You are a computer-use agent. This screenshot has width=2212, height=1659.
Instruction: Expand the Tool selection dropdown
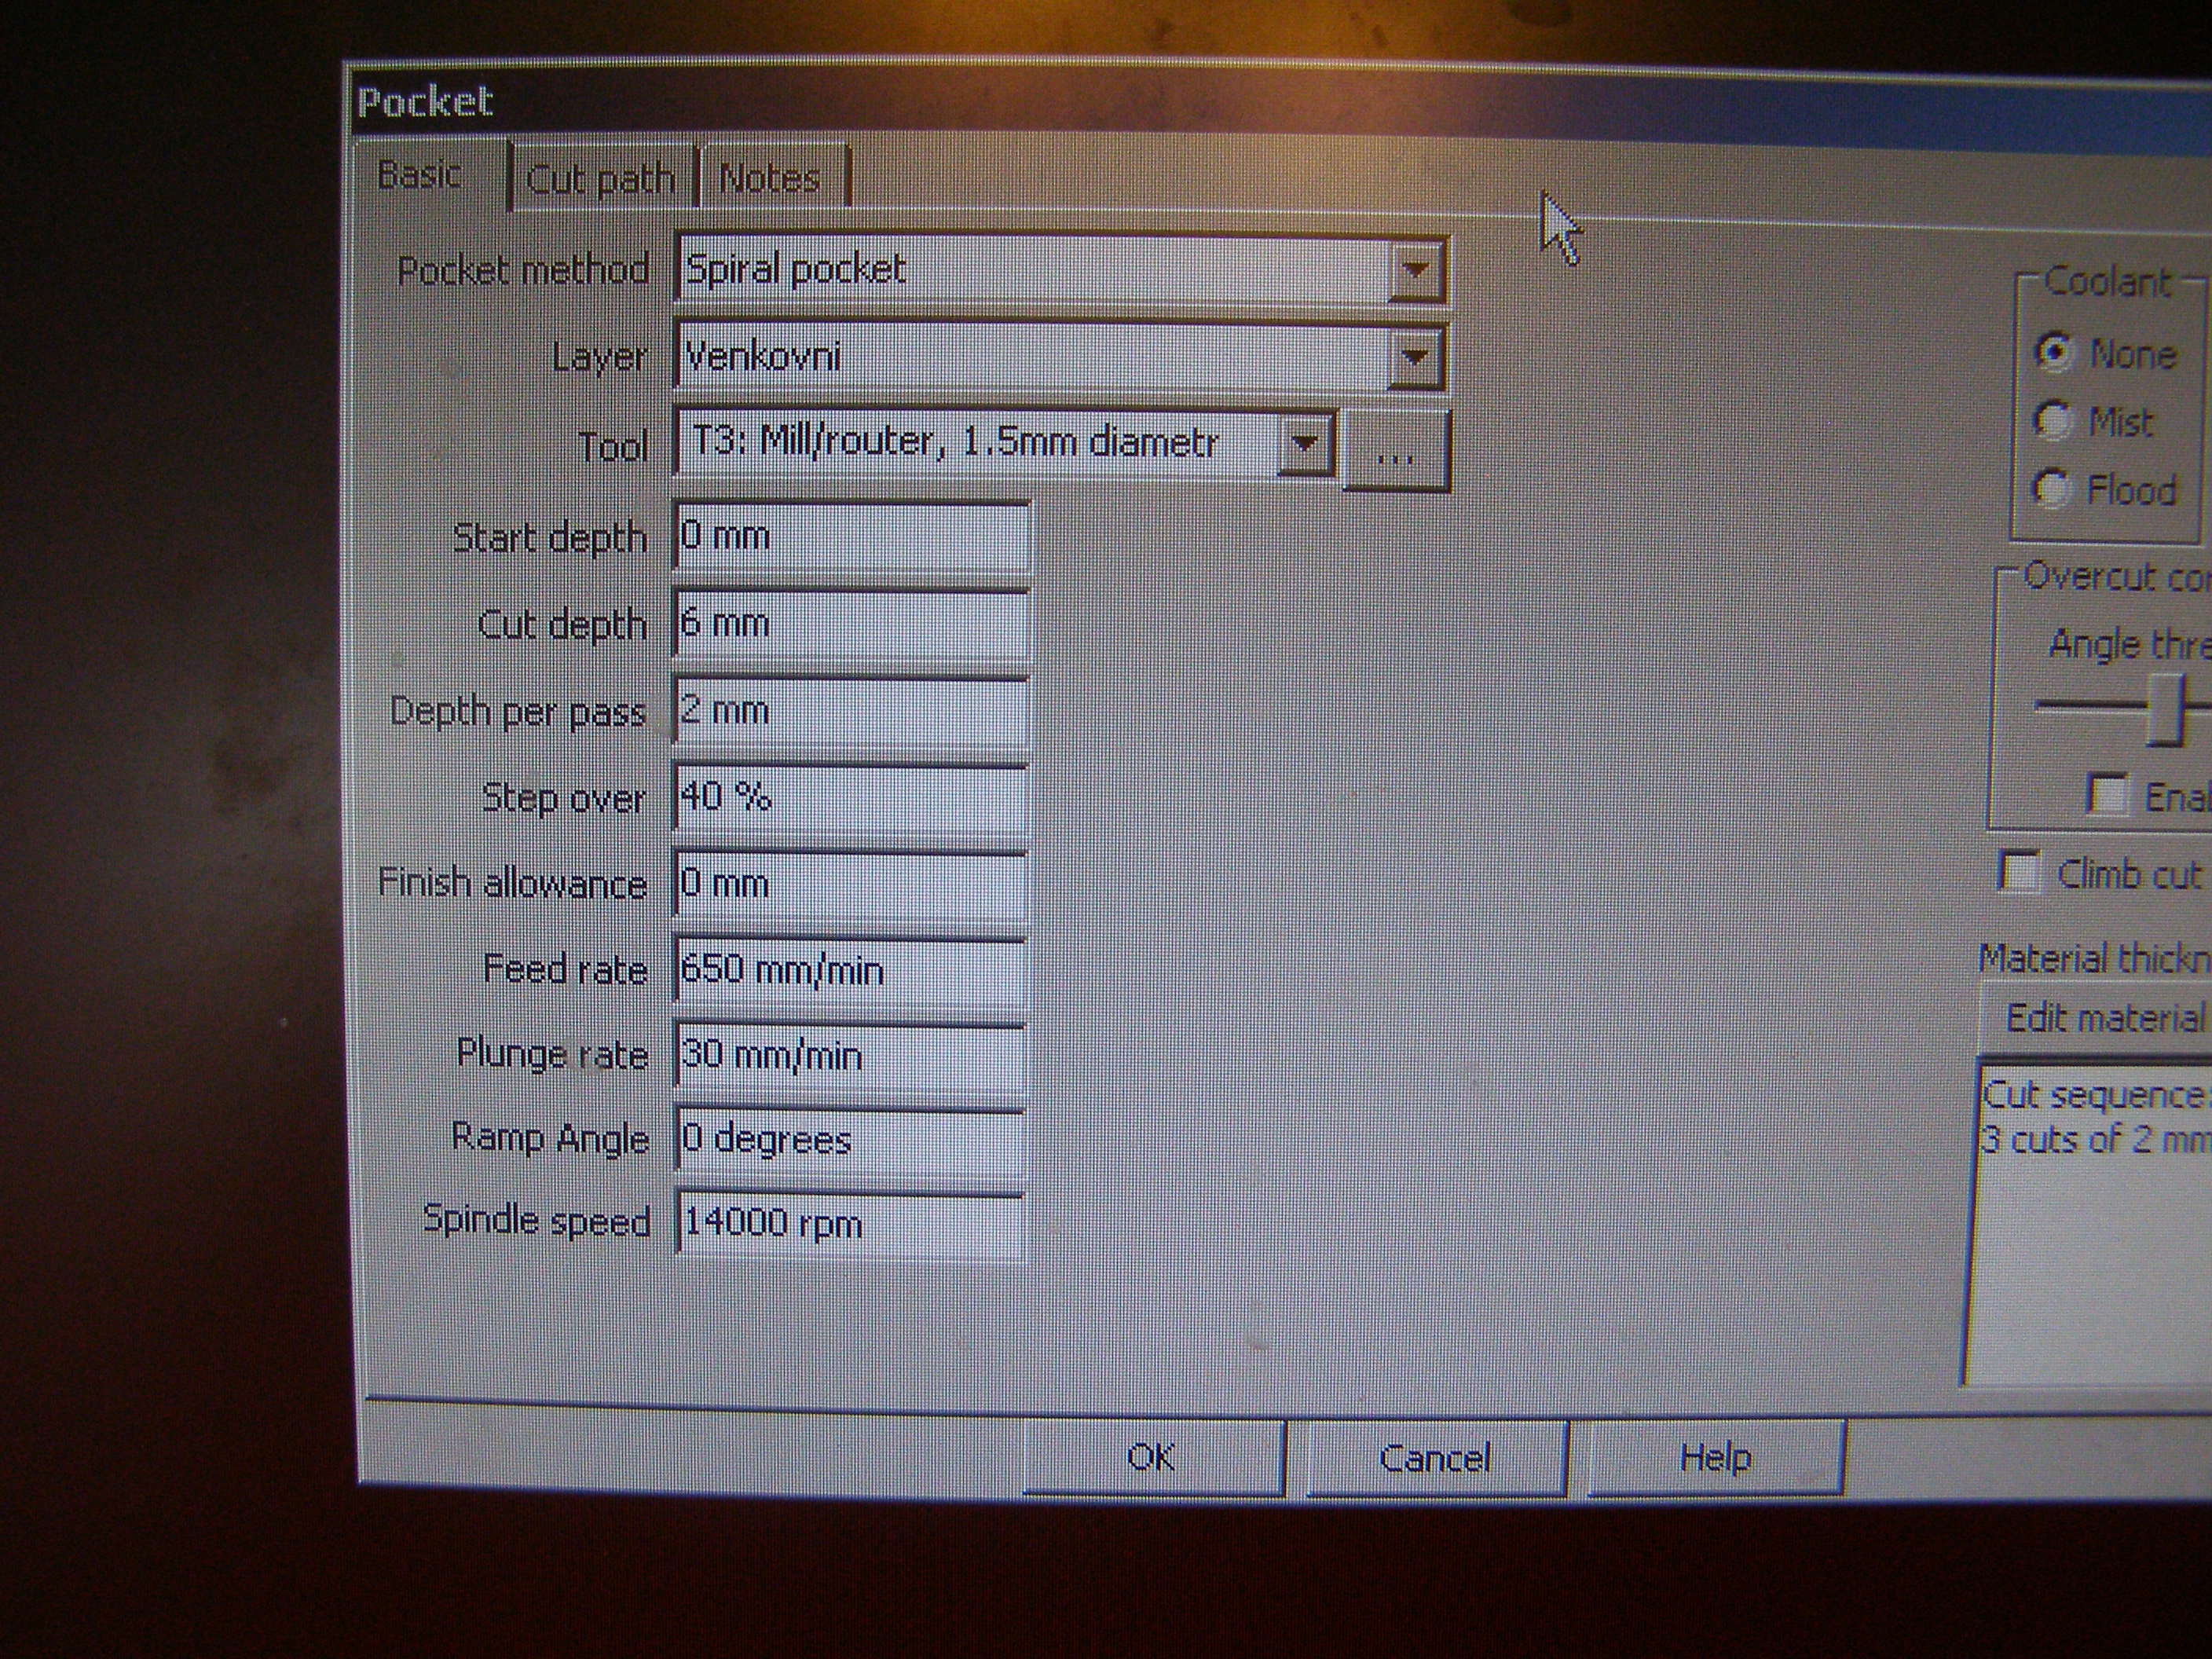pos(1304,443)
